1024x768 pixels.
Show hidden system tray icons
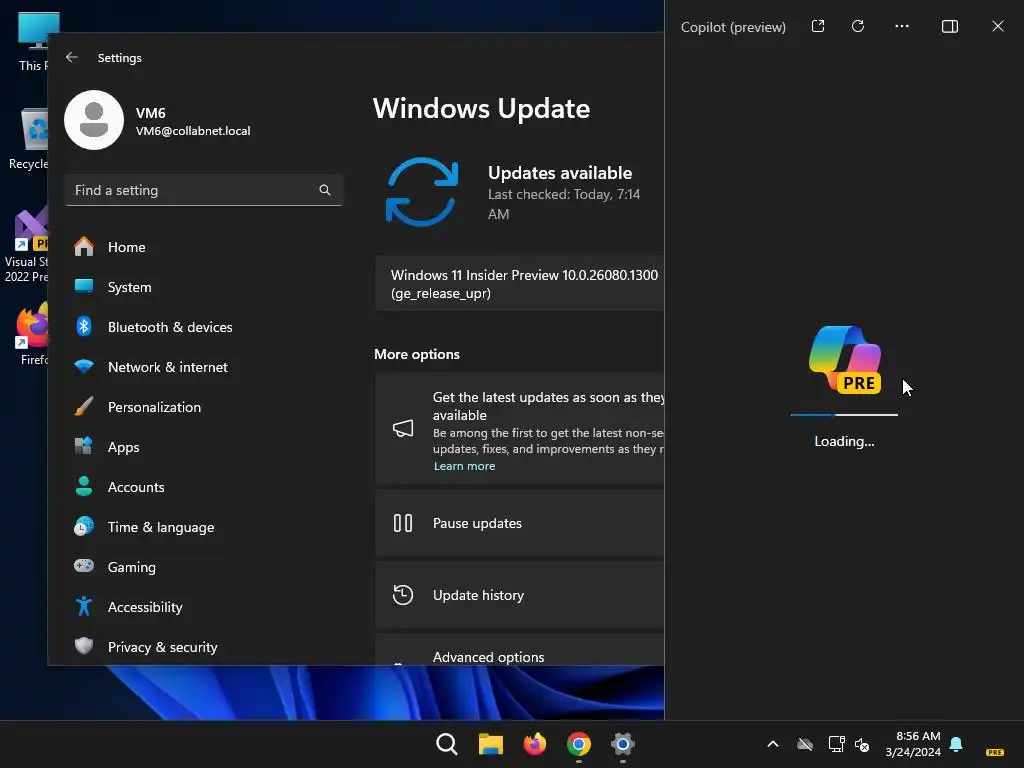click(773, 744)
